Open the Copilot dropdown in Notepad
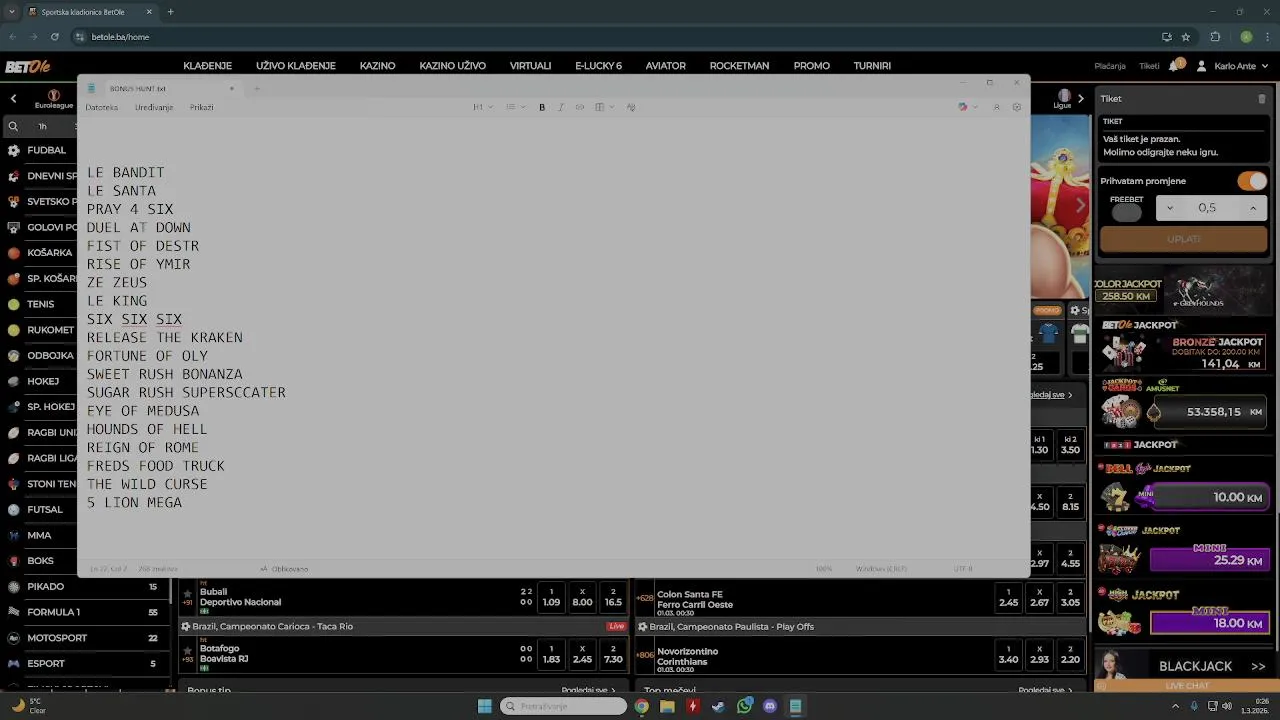The height and width of the screenshot is (720, 1280). pos(967,107)
